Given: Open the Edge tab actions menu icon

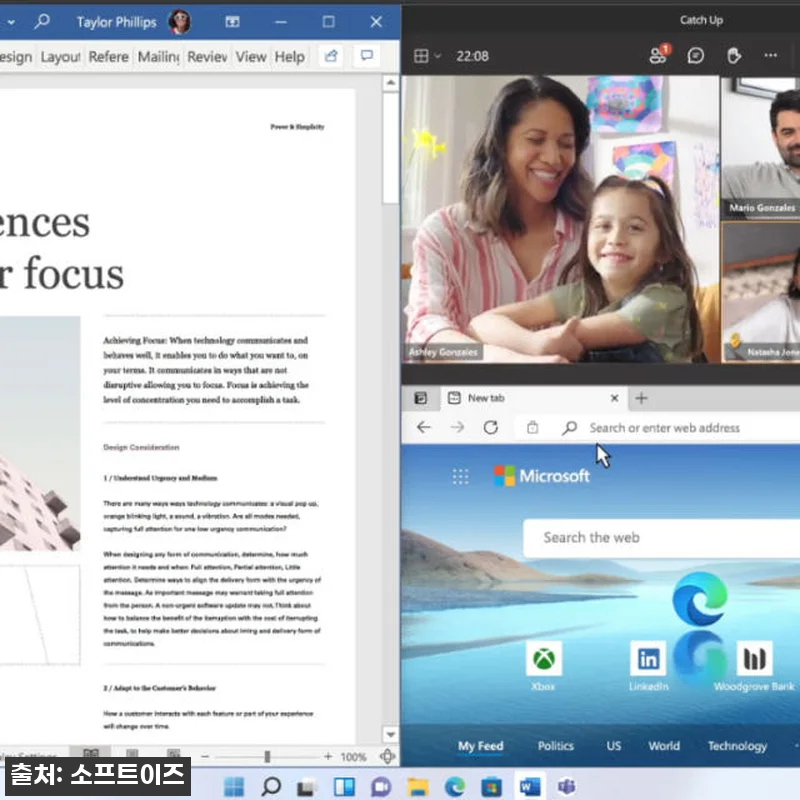Looking at the screenshot, I should [420, 398].
